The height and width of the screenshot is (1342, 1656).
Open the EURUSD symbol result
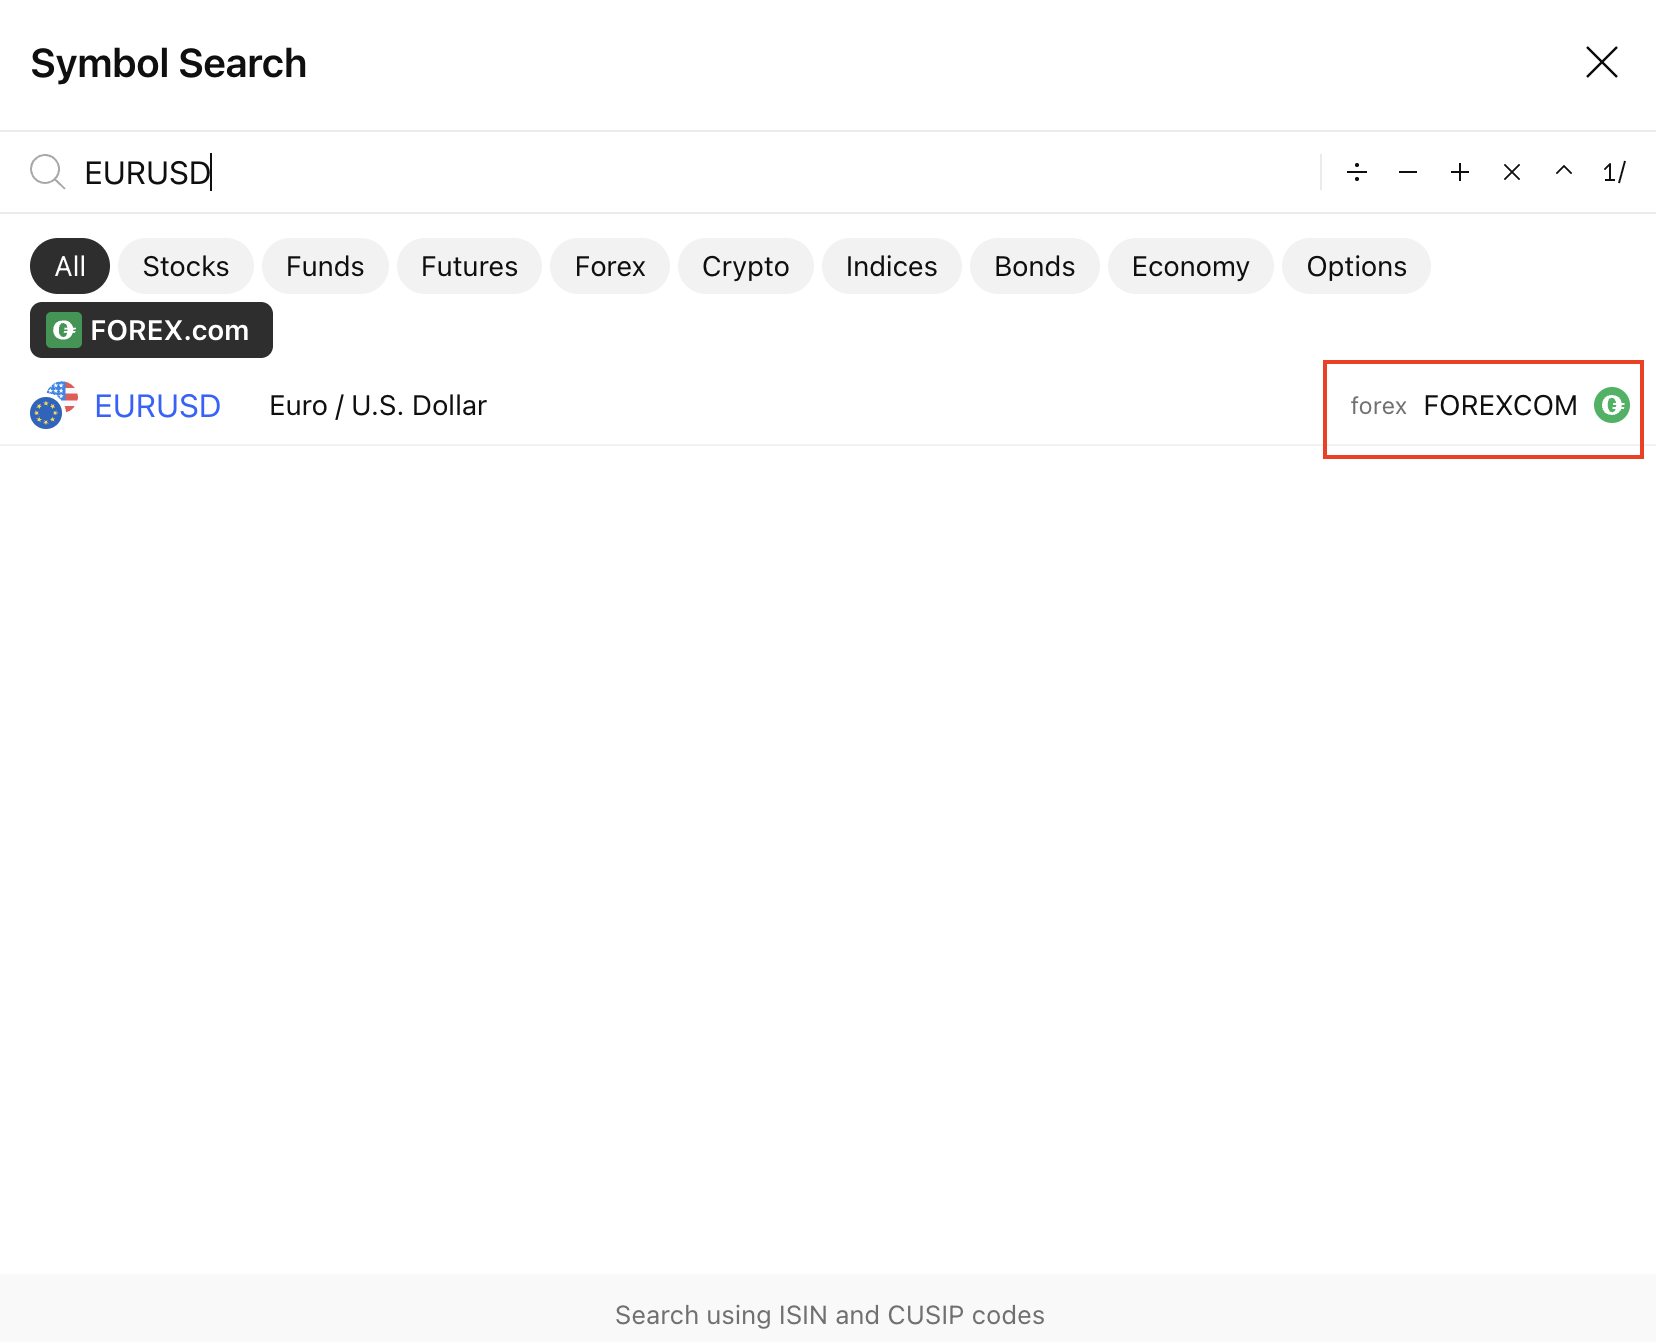click(157, 406)
